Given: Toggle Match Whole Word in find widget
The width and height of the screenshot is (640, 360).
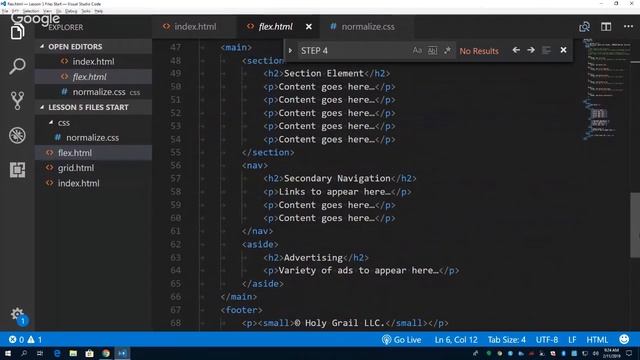Looking at the screenshot, I should click(x=432, y=51).
